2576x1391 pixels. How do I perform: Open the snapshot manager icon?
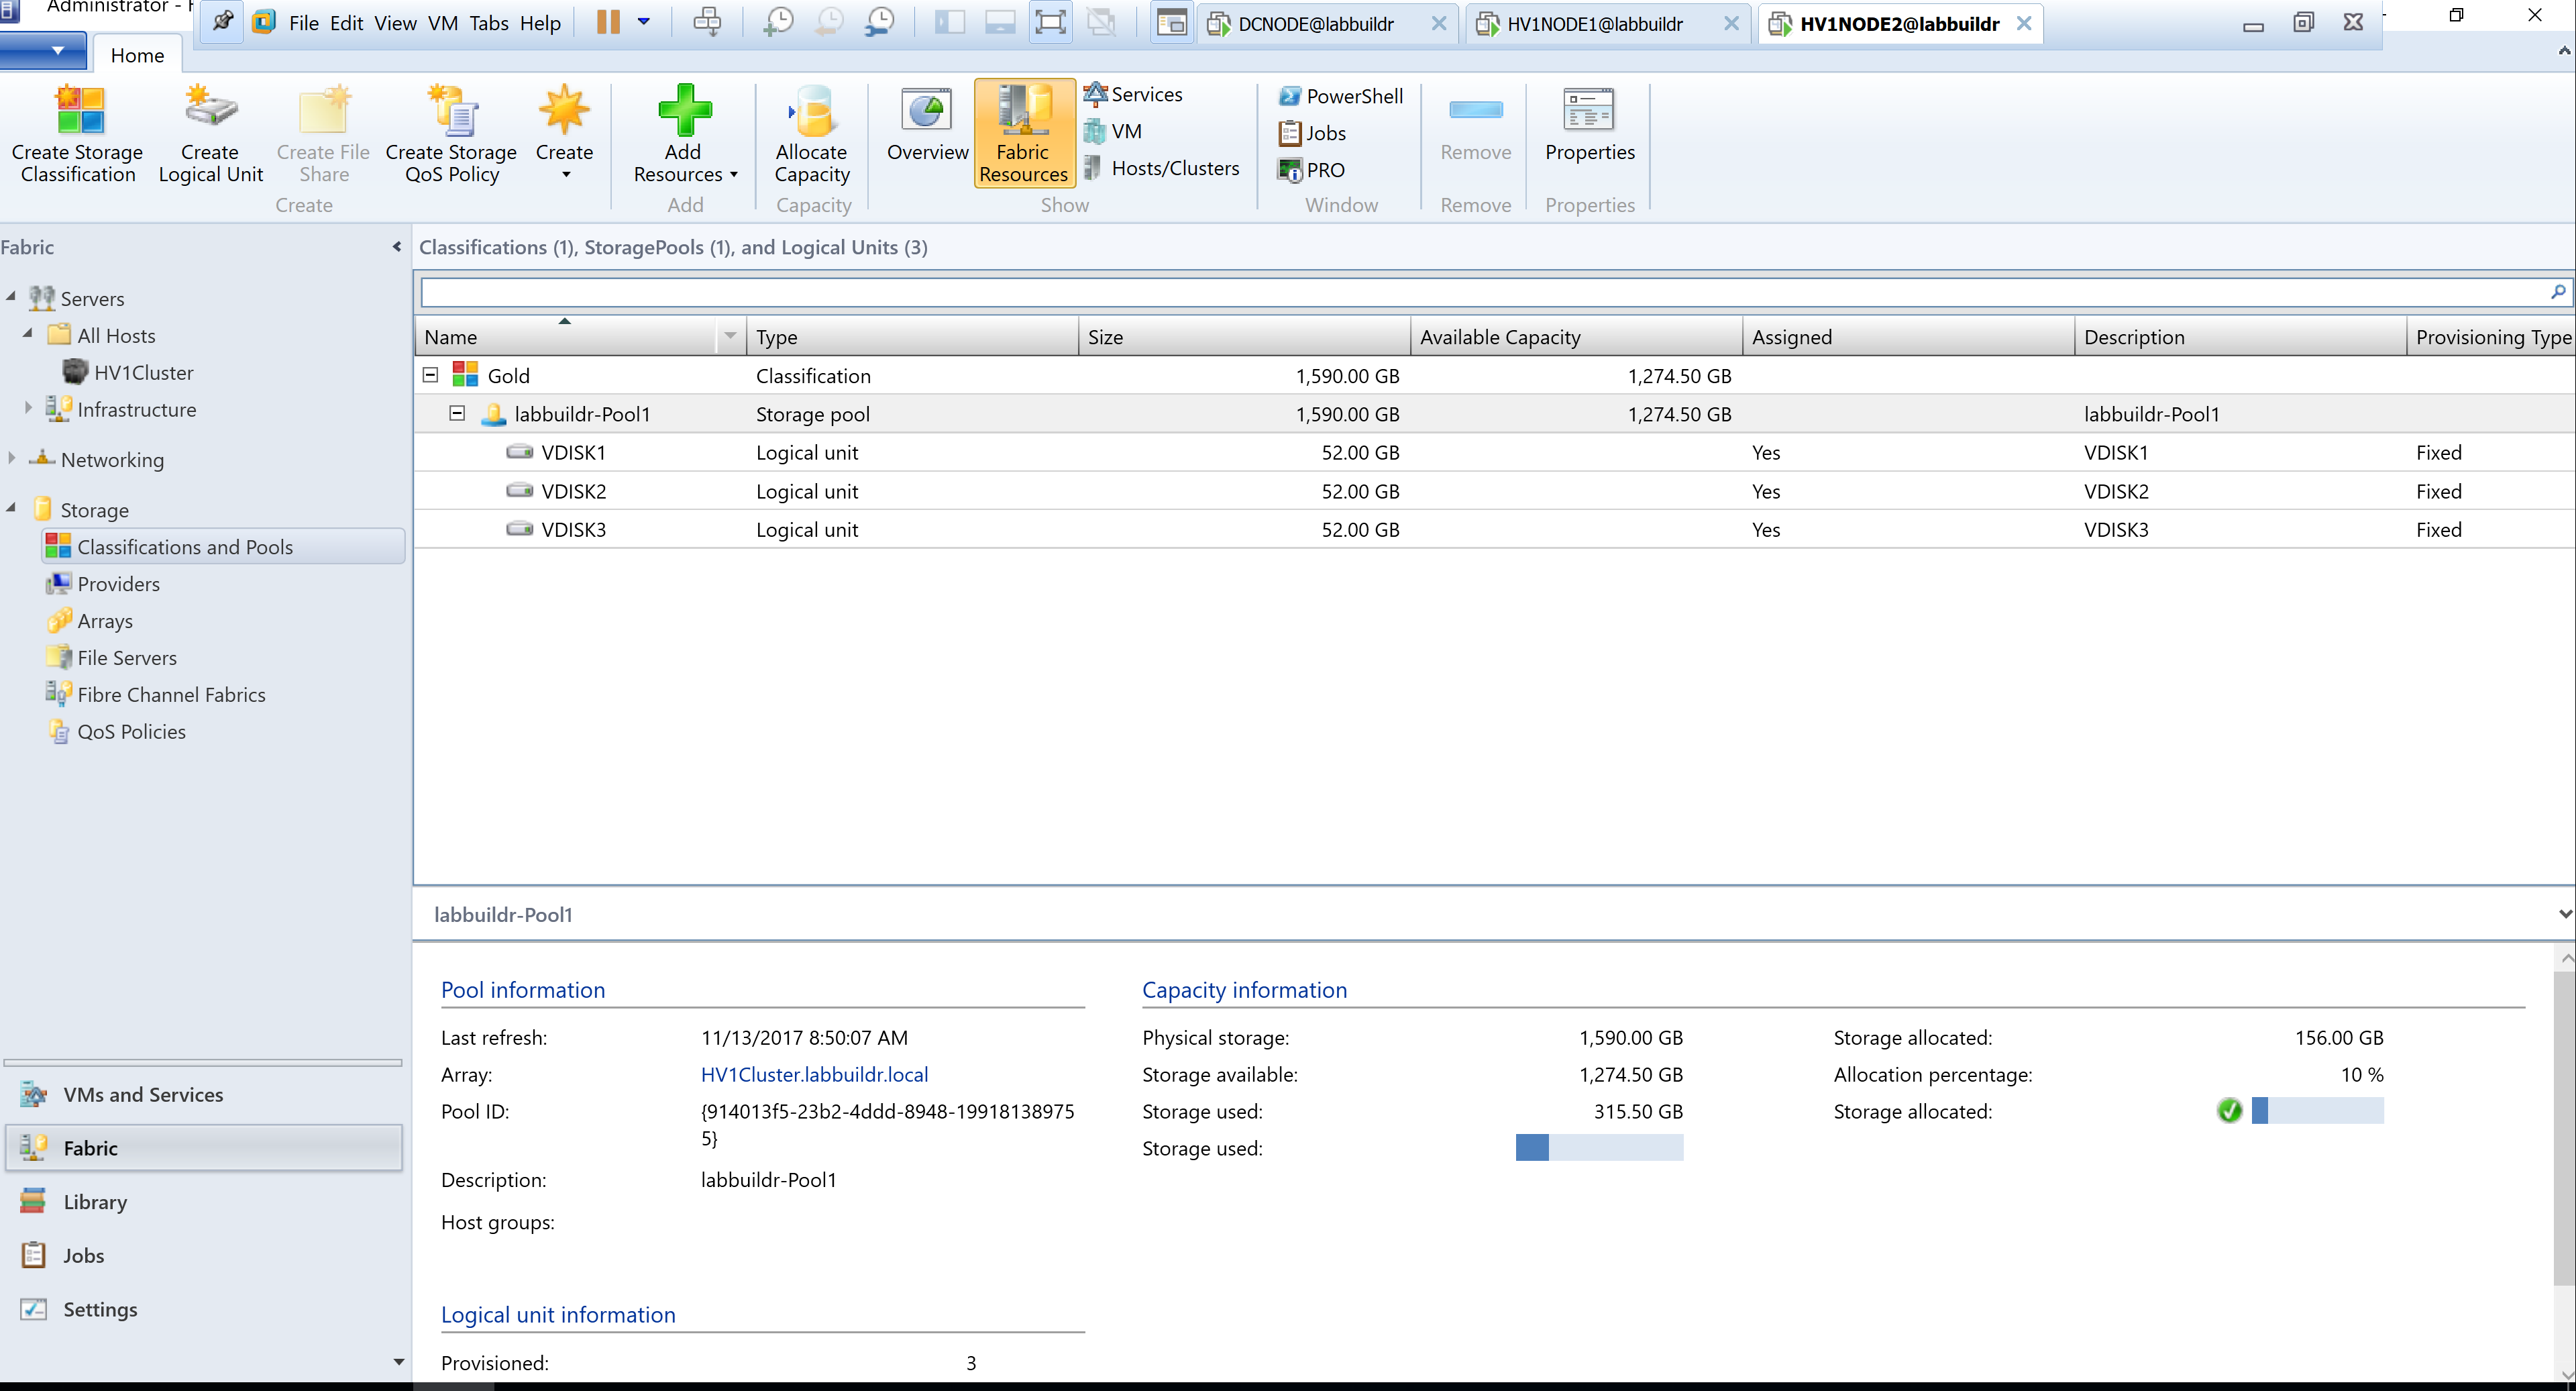[x=879, y=22]
